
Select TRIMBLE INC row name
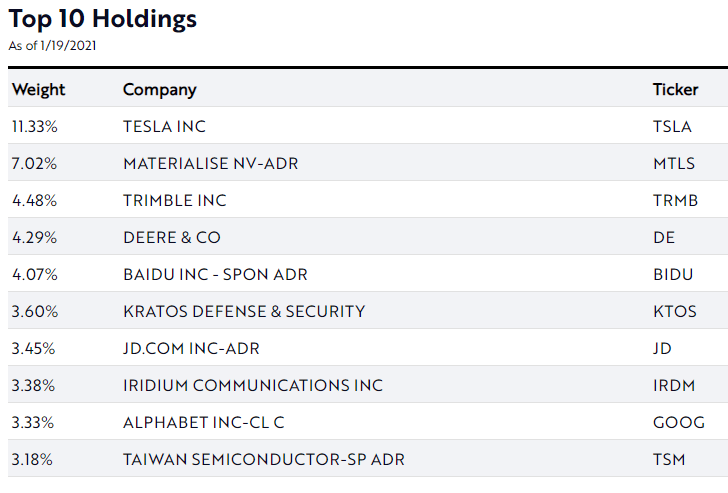coord(175,200)
